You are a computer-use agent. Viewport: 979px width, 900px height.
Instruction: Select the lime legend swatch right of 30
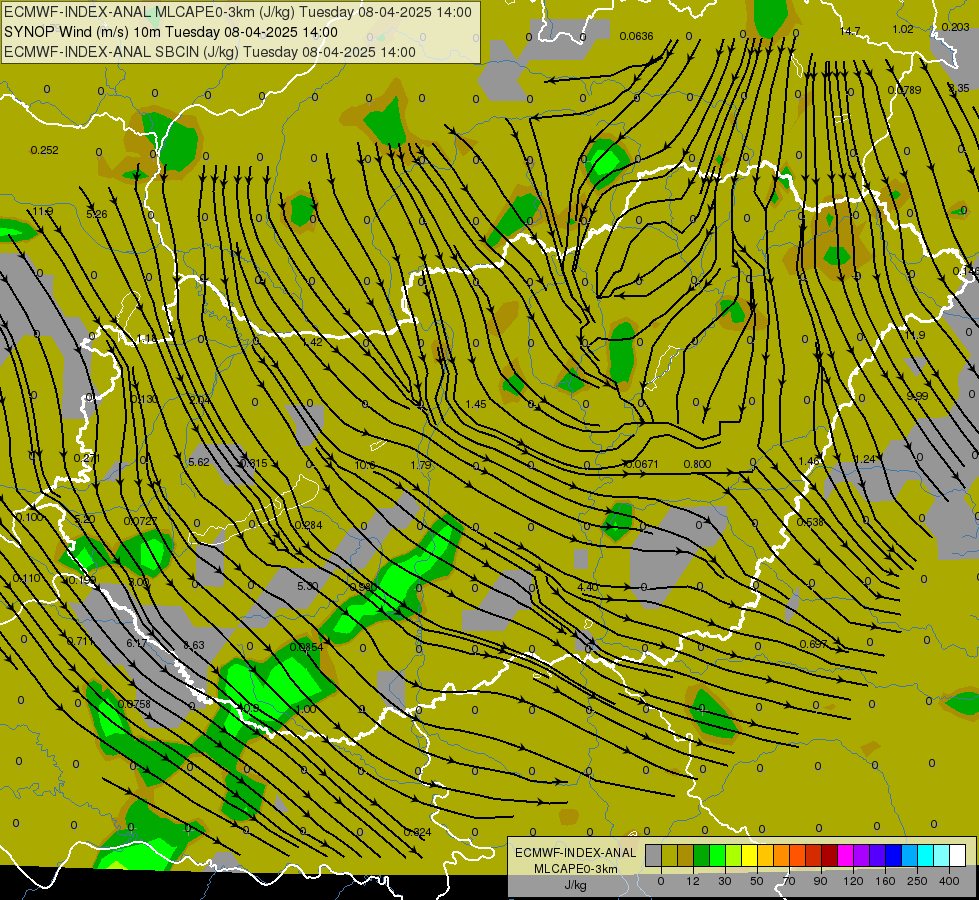pos(734,855)
